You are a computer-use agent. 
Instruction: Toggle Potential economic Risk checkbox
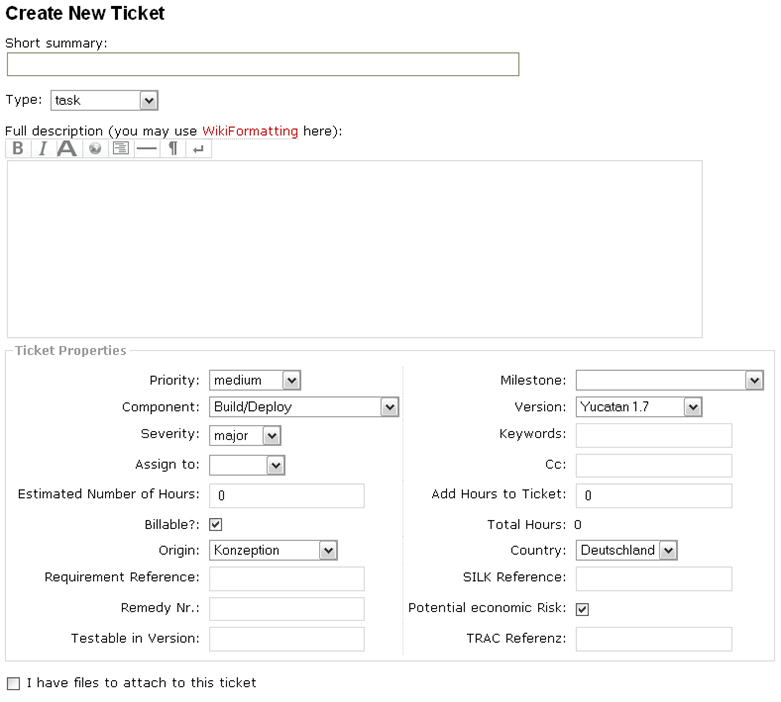click(582, 609)
